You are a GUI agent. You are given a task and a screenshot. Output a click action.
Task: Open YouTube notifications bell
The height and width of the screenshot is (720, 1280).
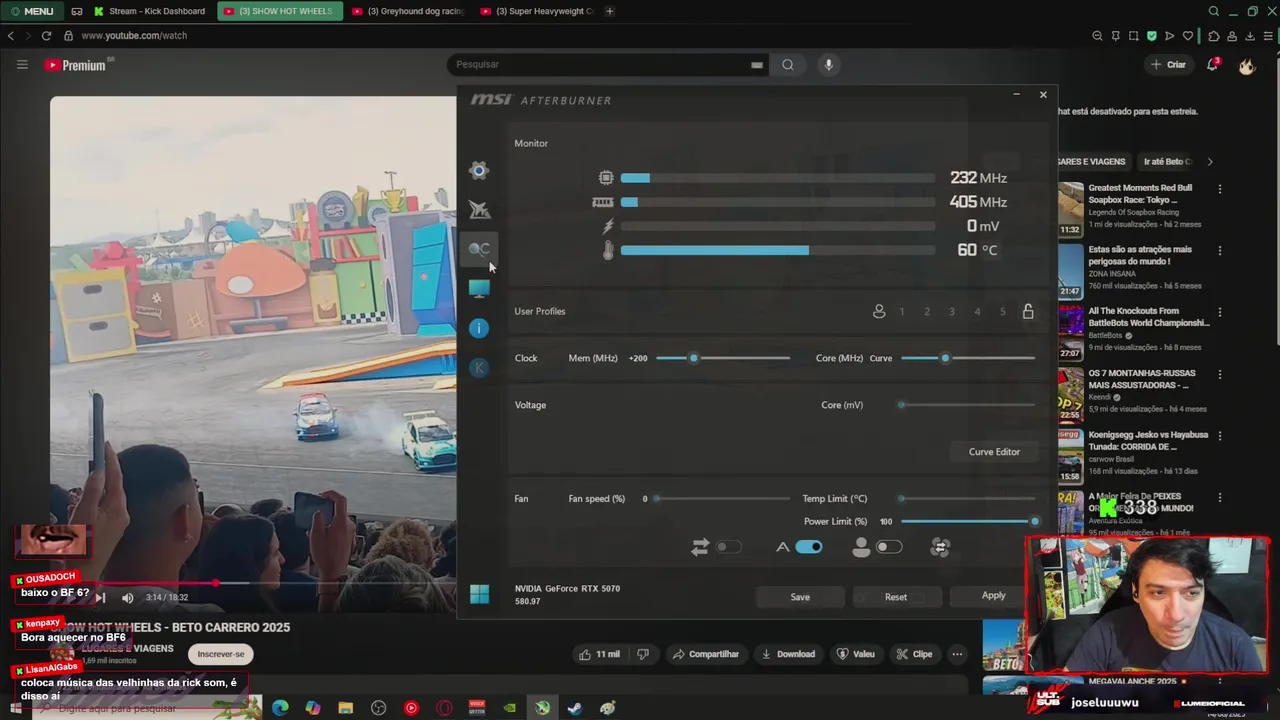[x=1212, y=64]
